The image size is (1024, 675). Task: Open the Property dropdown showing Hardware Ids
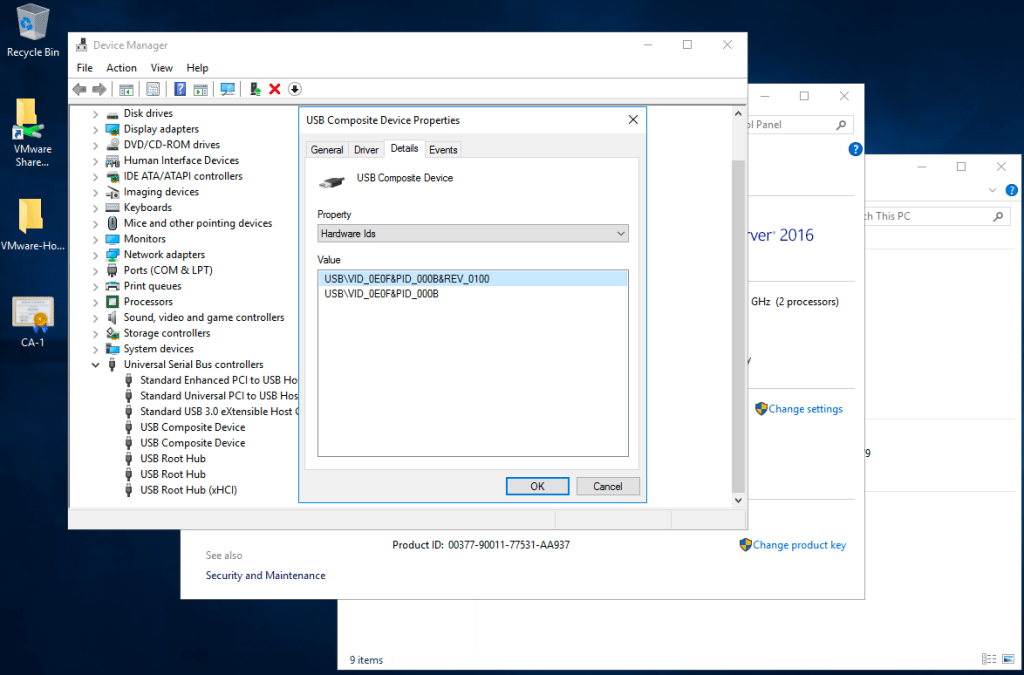click(x=472, y=234)
